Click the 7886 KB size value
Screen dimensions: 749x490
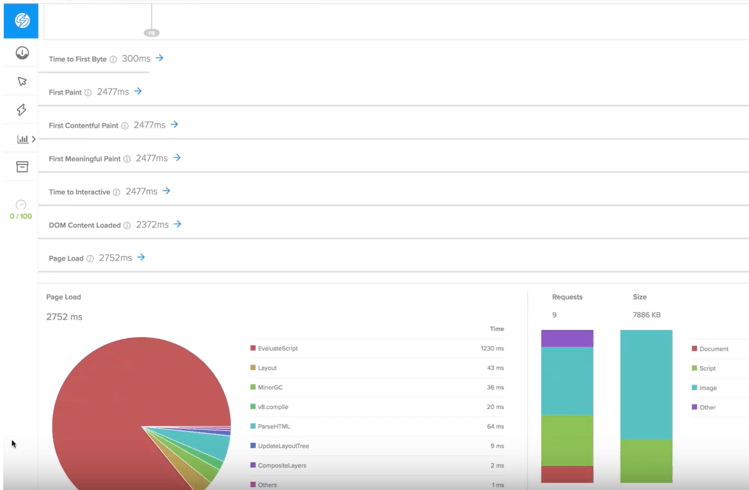coord(646,315)
